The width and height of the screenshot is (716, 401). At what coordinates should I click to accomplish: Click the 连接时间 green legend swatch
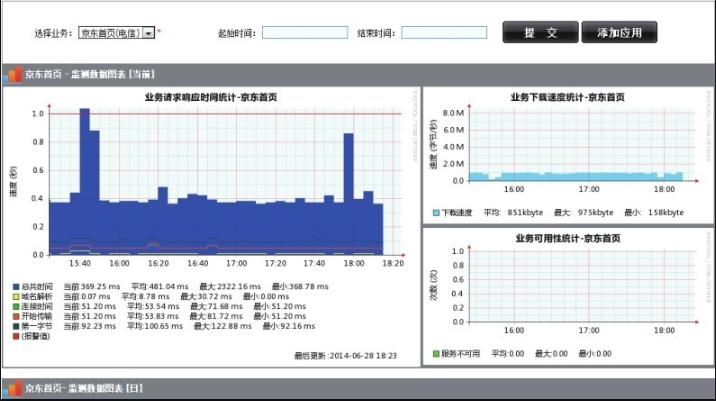pyautogui.click(x=16, y=306)
